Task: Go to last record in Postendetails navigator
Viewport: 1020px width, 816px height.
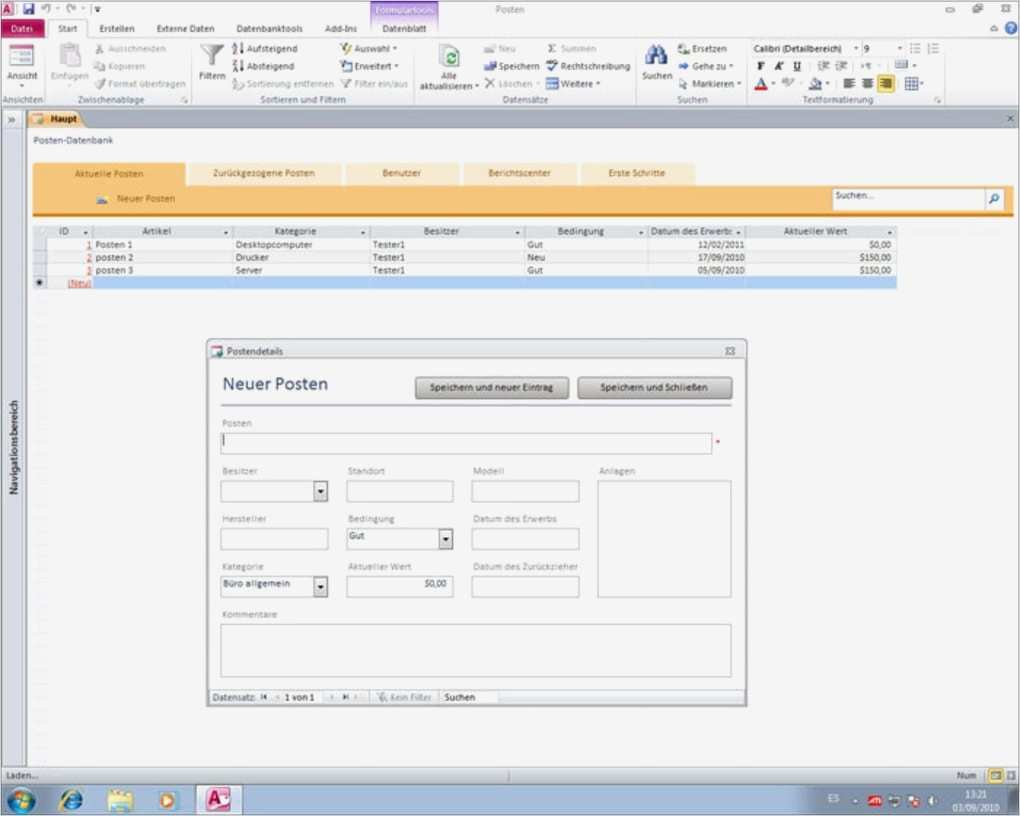Action: 345,698
